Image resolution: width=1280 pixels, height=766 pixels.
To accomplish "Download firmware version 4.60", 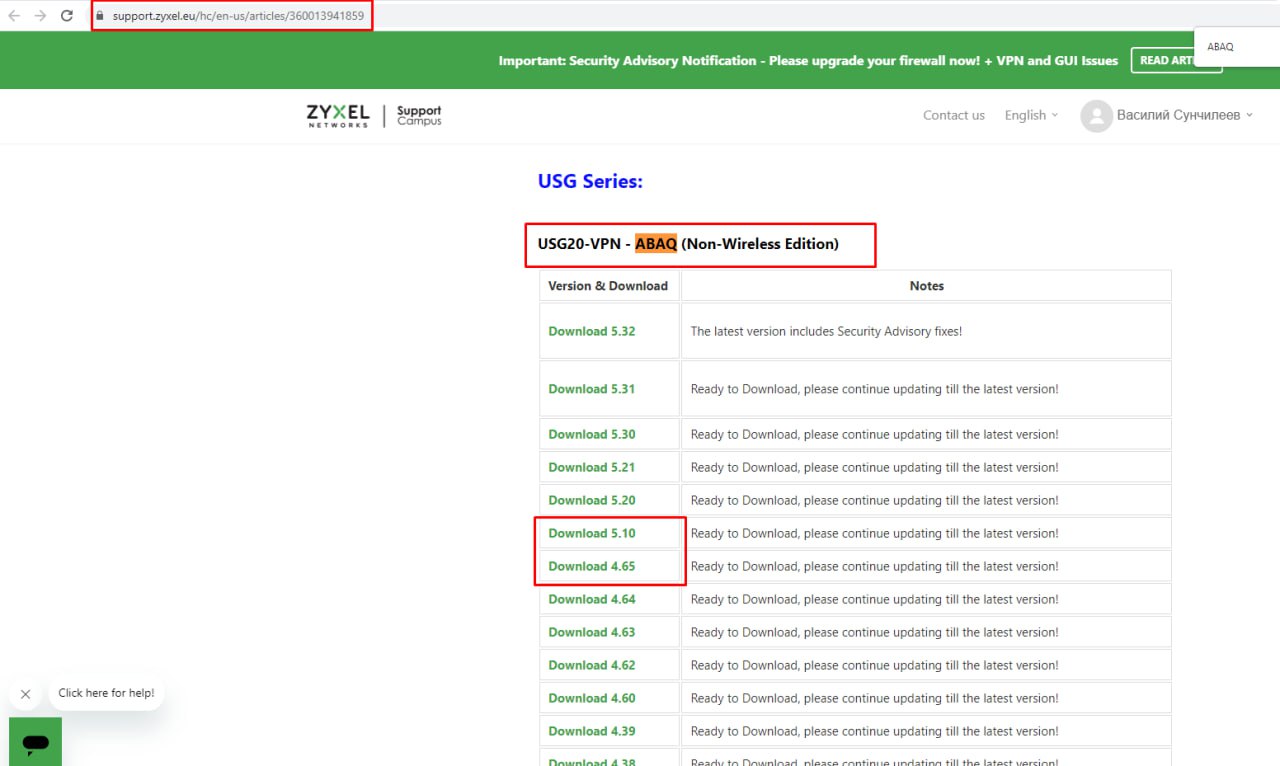I will tap(592, 699).
